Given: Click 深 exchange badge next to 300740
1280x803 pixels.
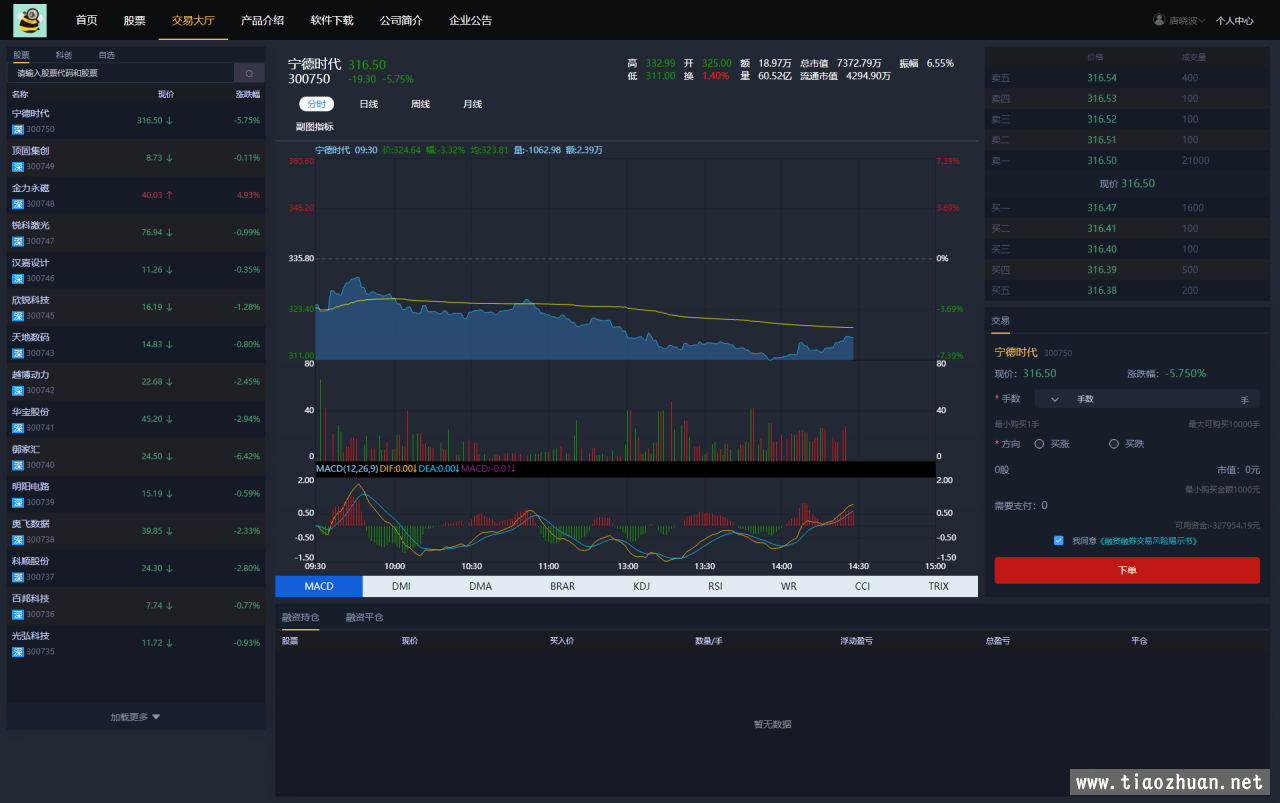Looking at the screenshot, I should [17, 465].
